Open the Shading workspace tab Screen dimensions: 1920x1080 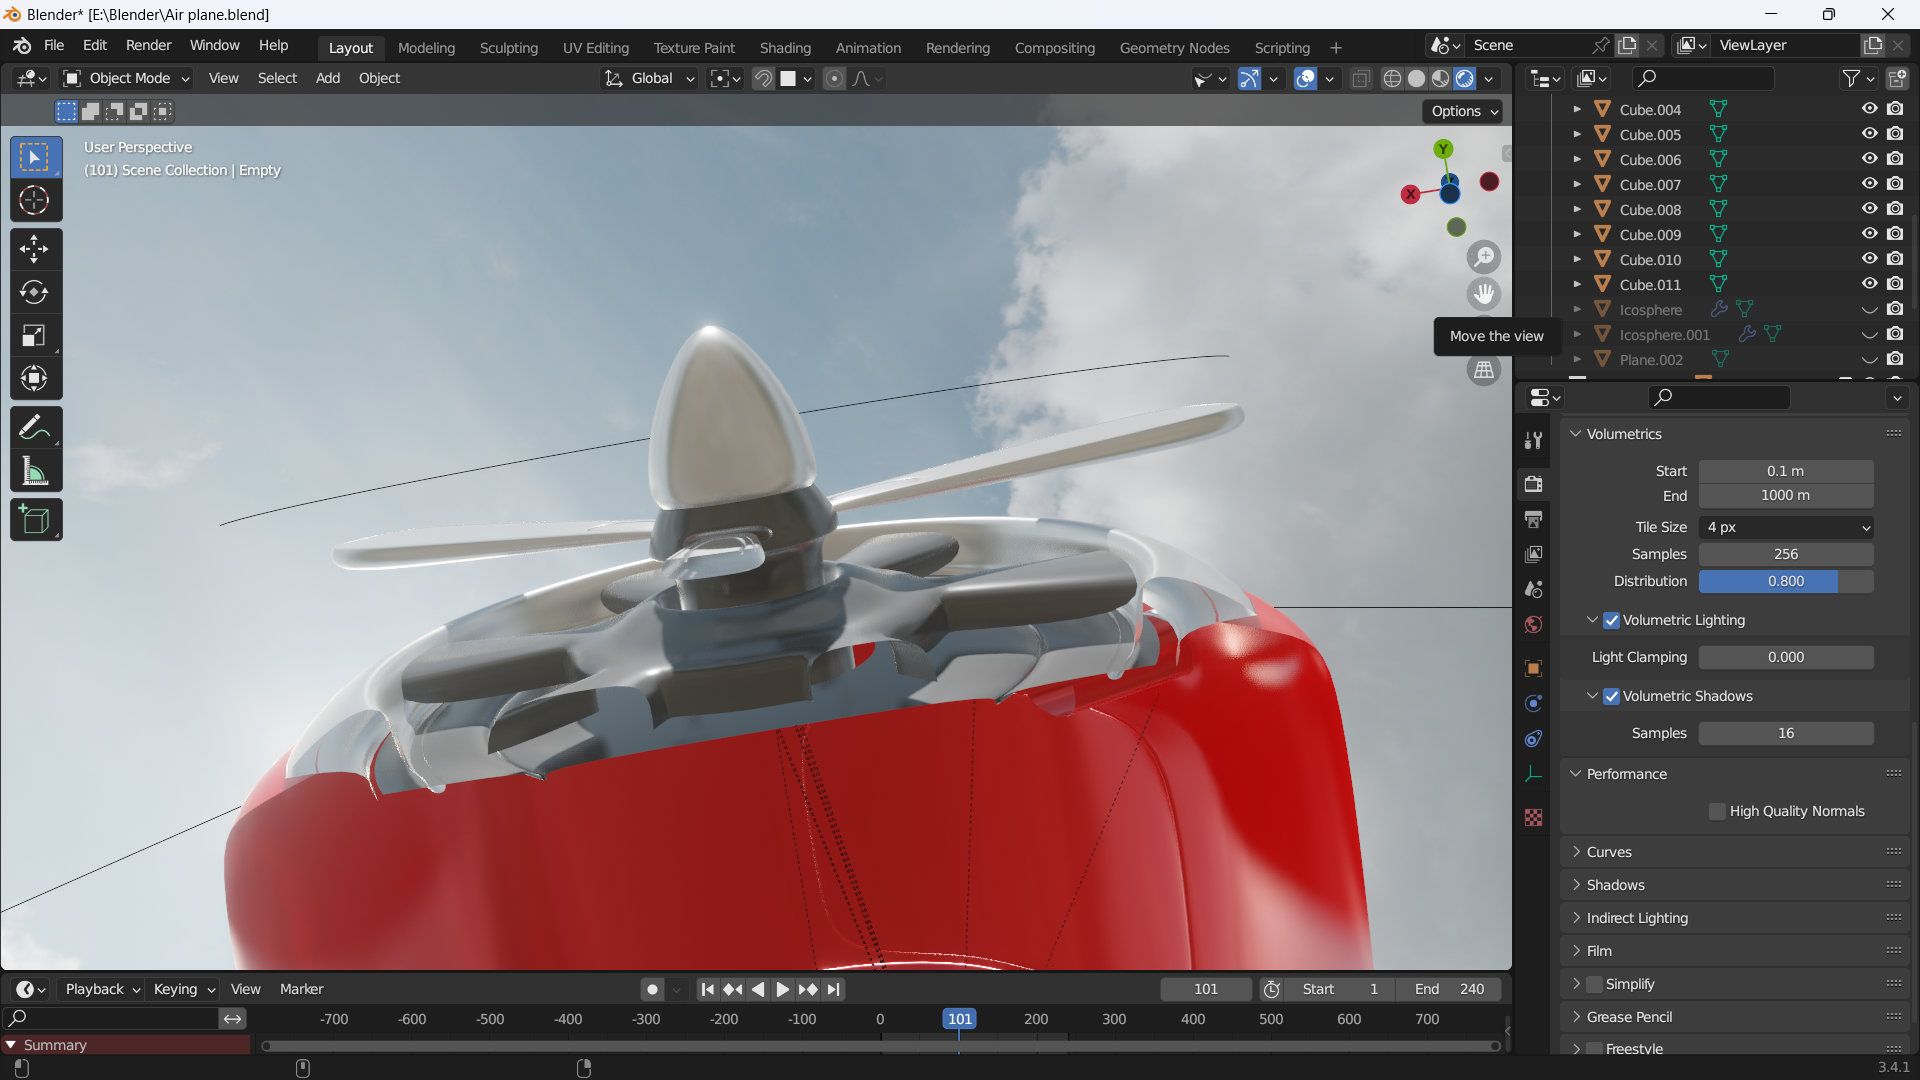click(785, 47)
